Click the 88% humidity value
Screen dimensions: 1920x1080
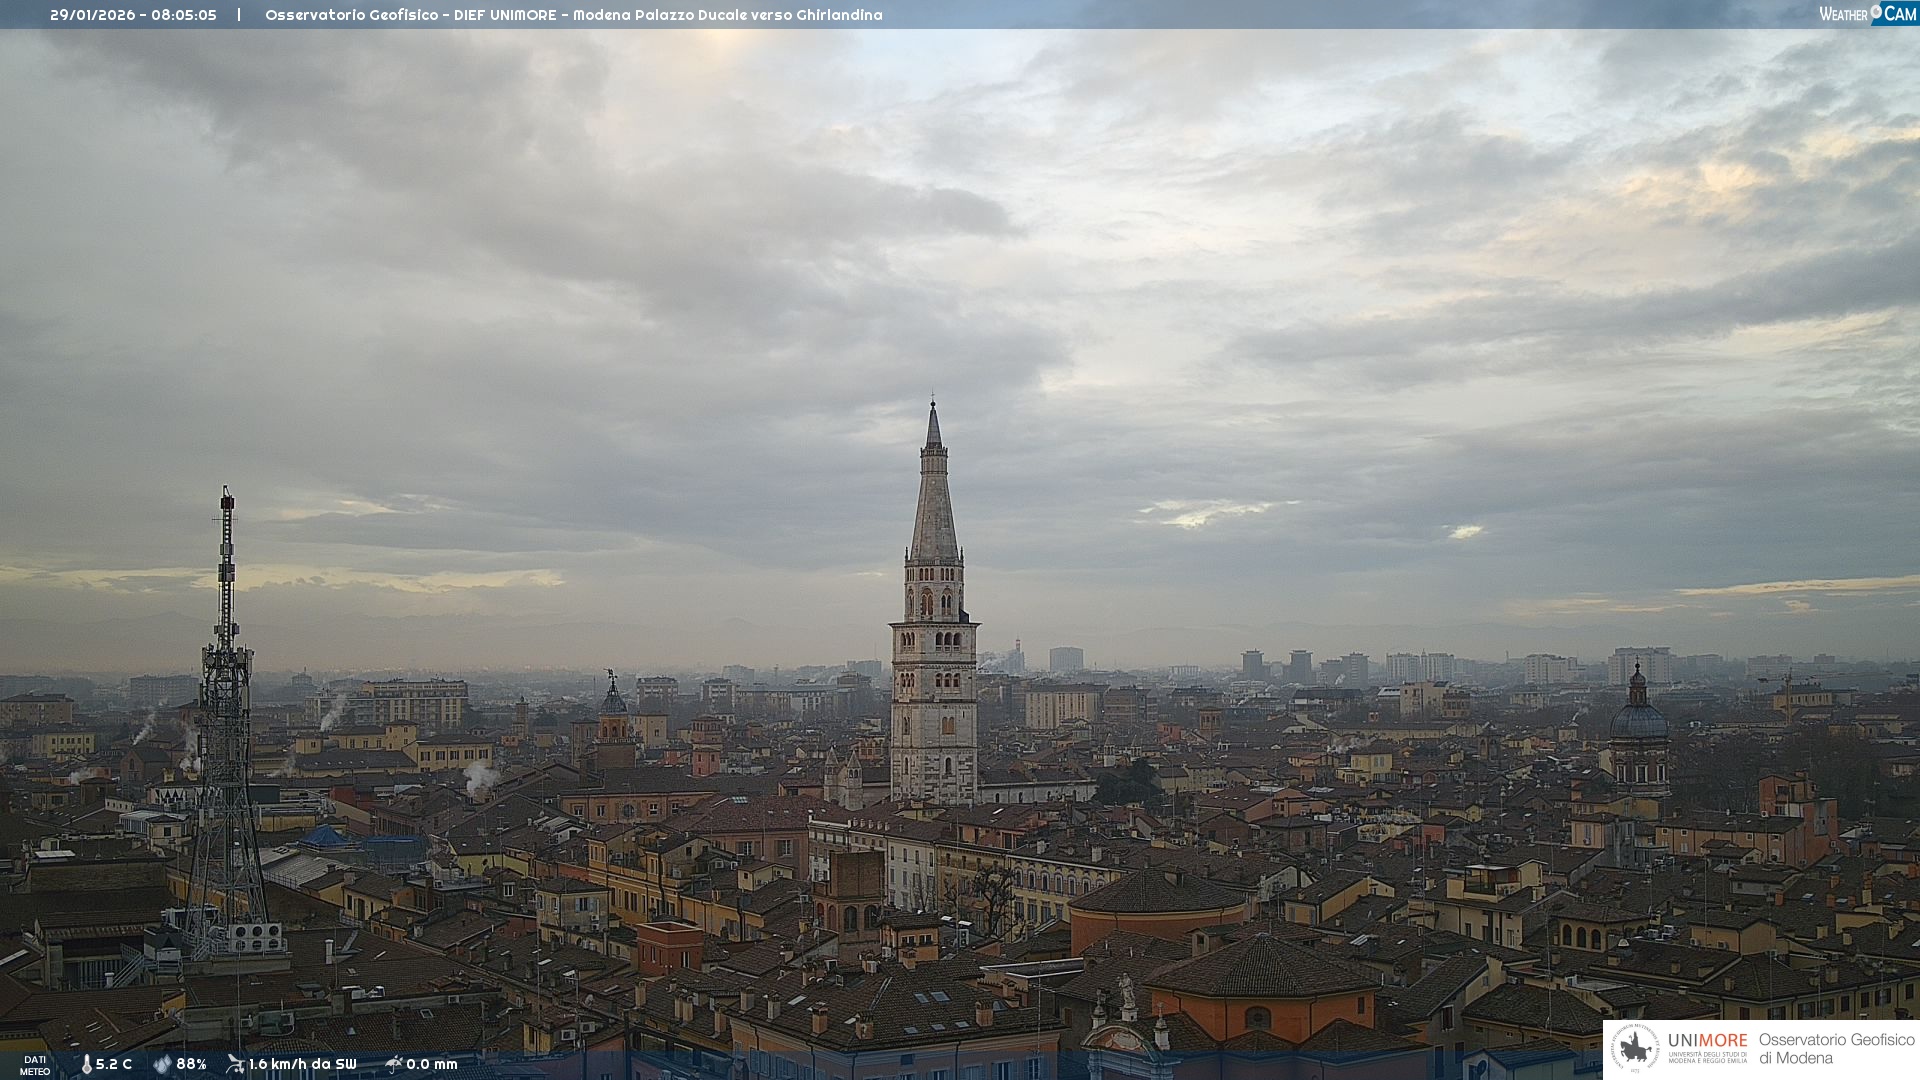coord(191,1064)
